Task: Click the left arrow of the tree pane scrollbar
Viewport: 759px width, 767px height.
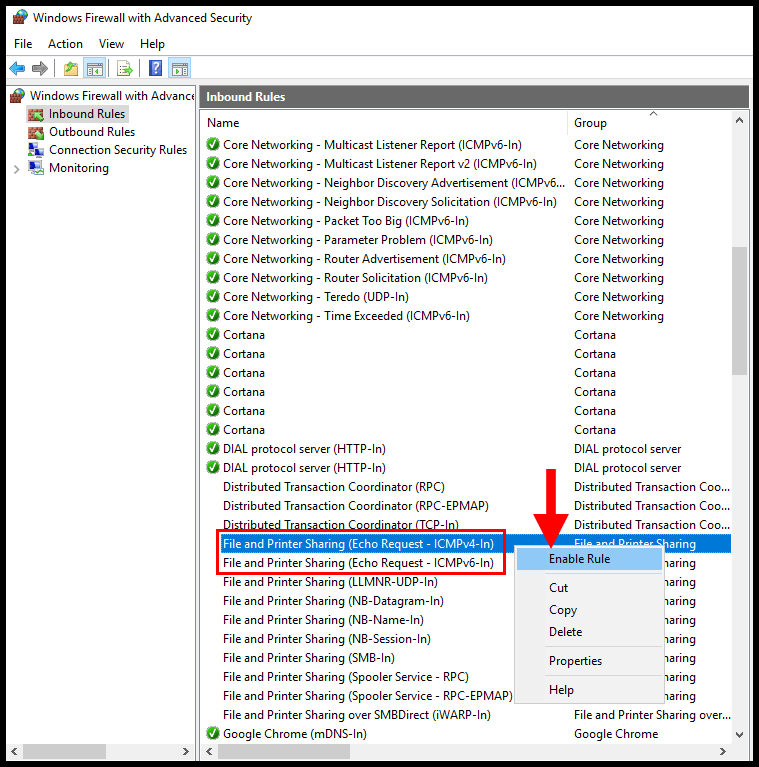Action: [x=14, y=751]
